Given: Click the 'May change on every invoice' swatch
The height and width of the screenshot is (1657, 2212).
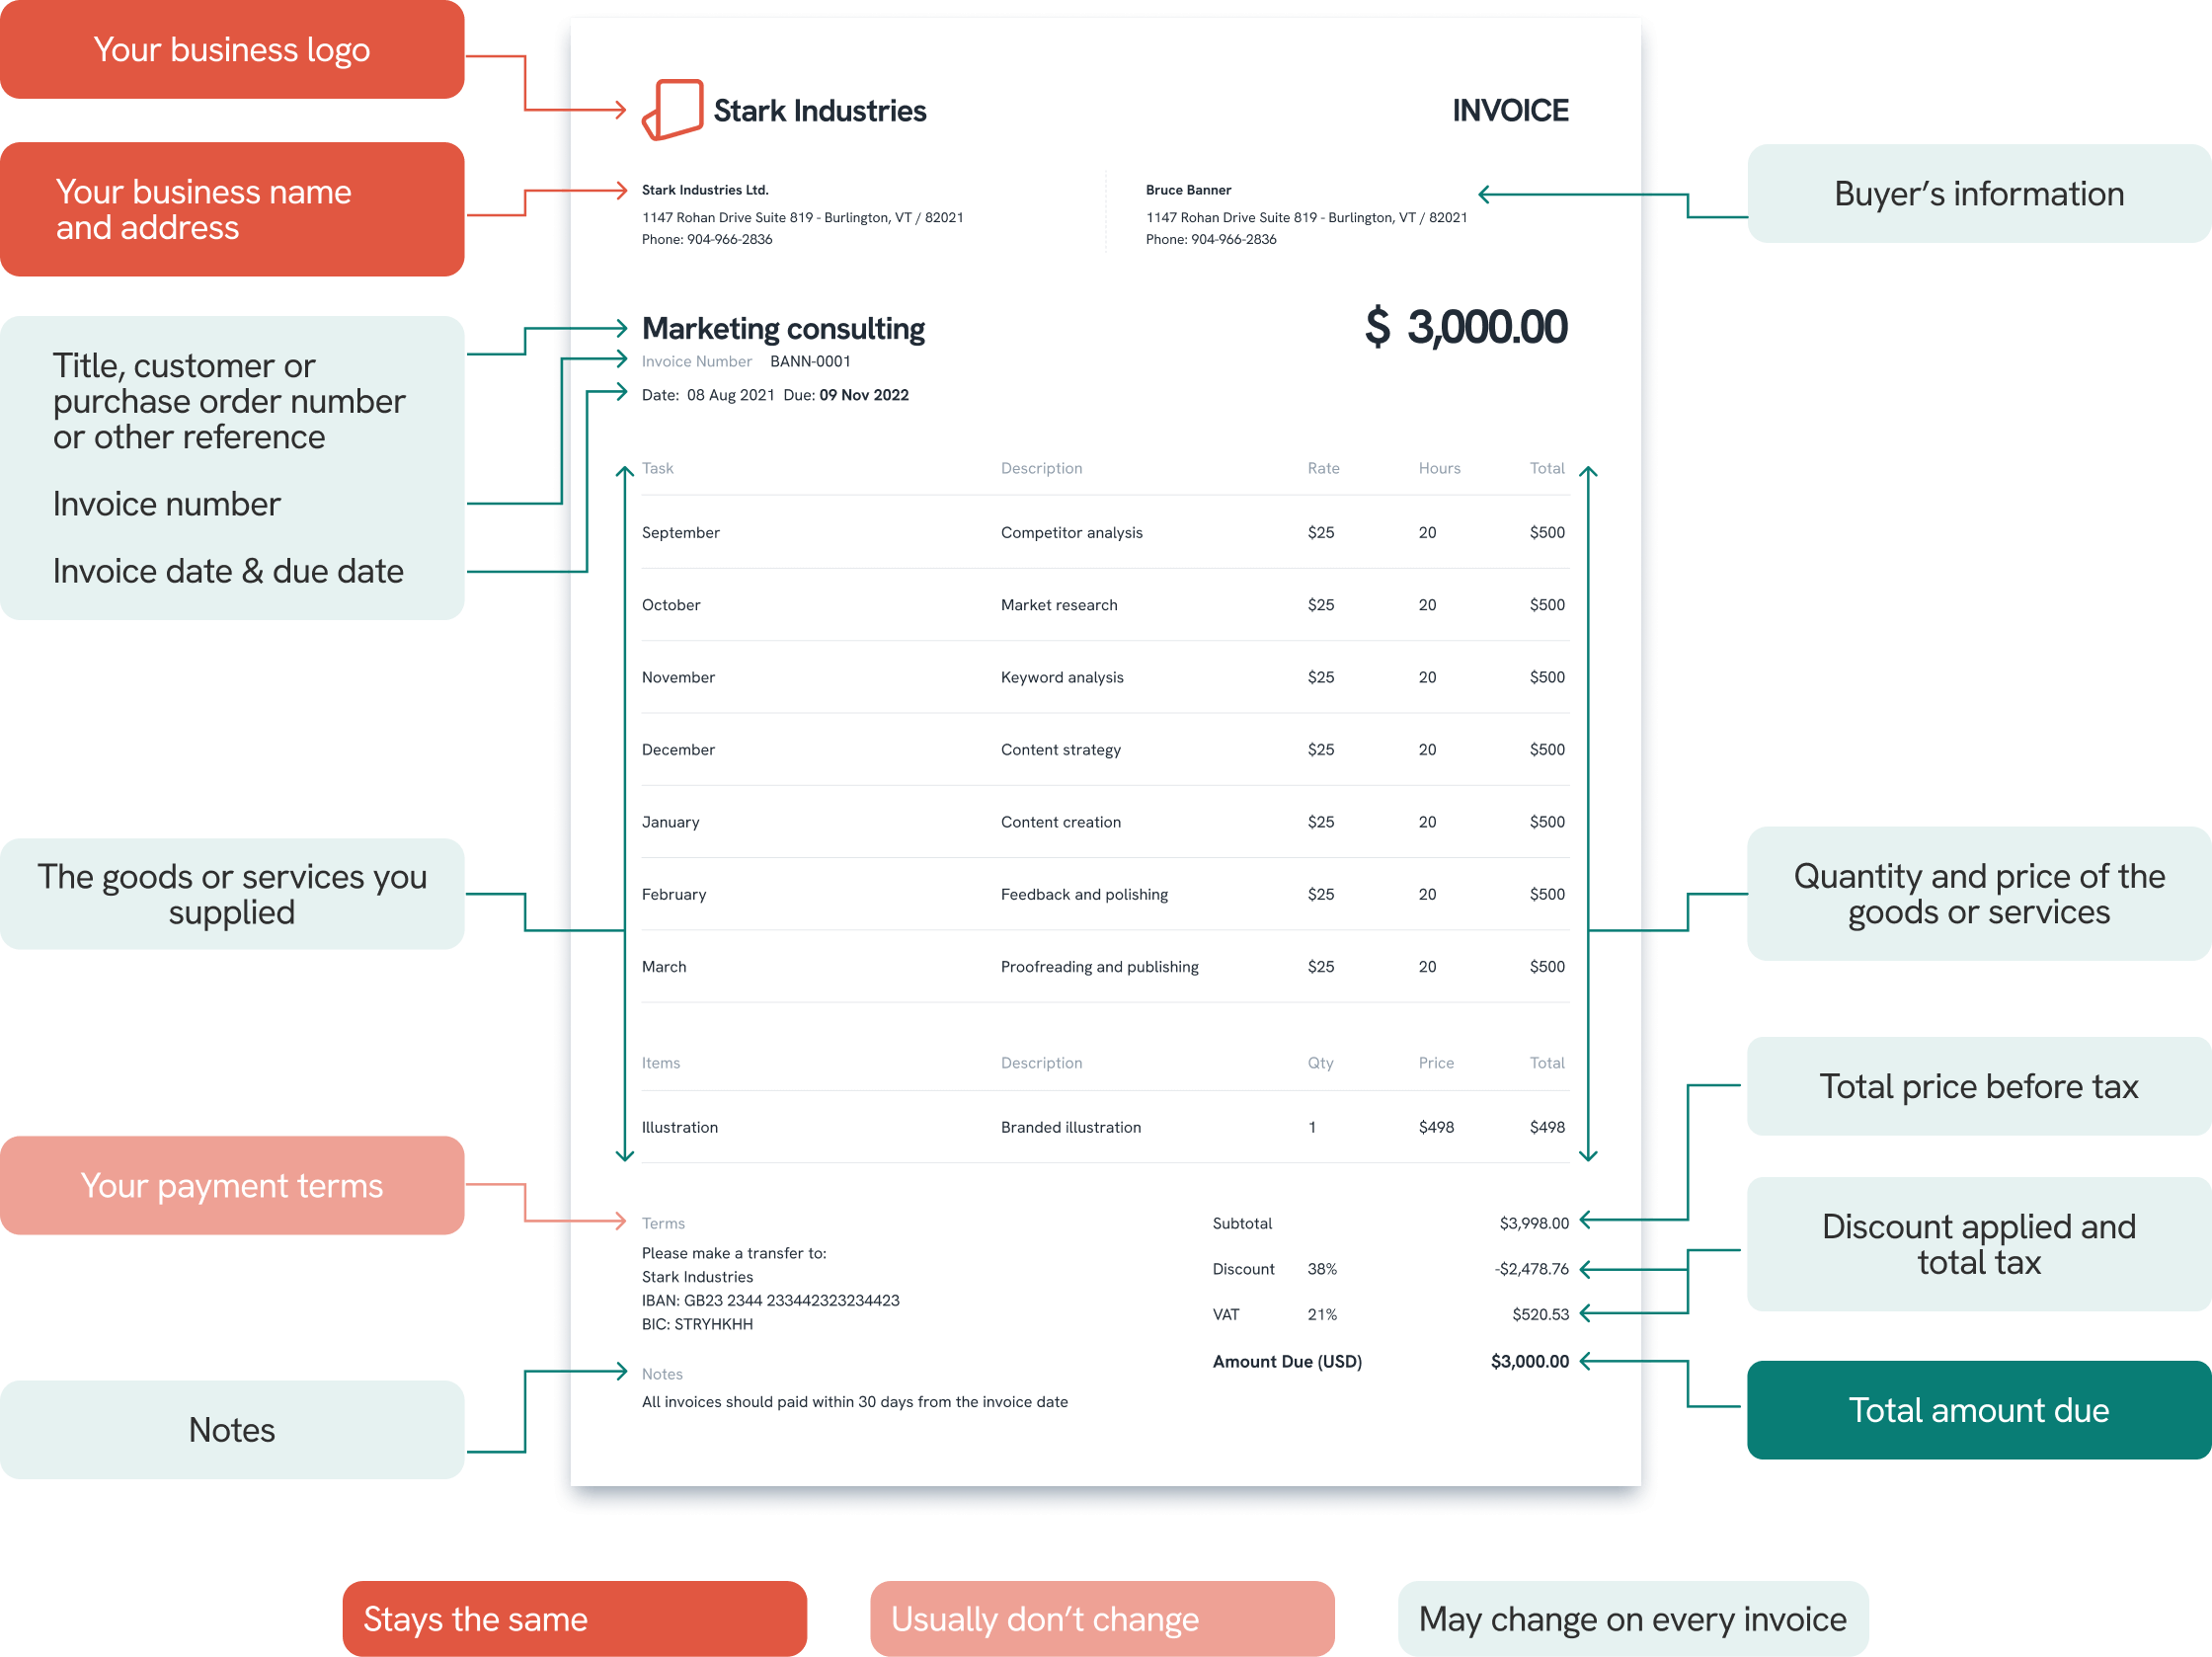Looking at the screenshot, I should tap(1633, 1619).
